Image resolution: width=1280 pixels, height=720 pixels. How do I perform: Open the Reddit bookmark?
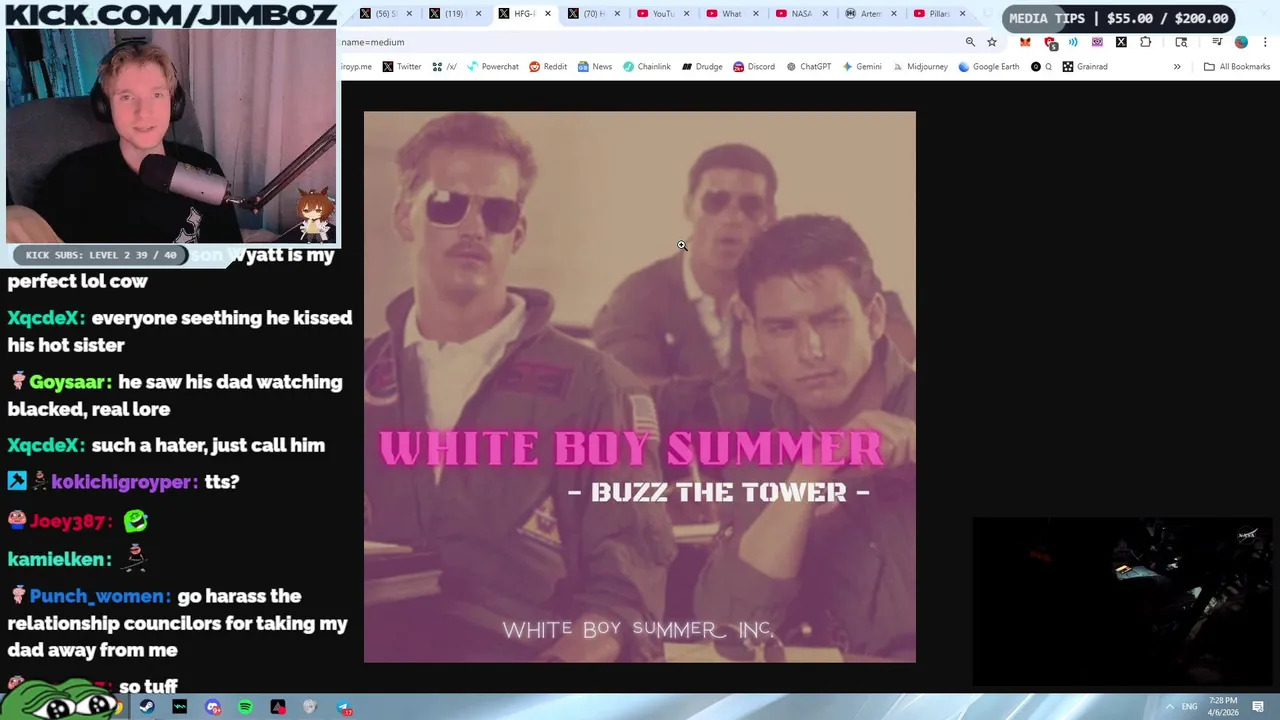548,67
